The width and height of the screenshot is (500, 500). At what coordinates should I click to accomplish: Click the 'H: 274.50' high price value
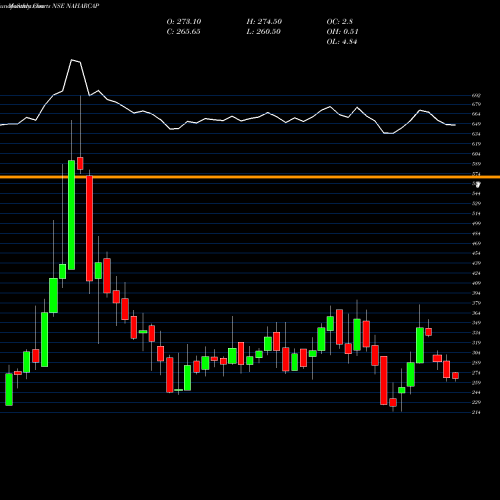(264, 22)
